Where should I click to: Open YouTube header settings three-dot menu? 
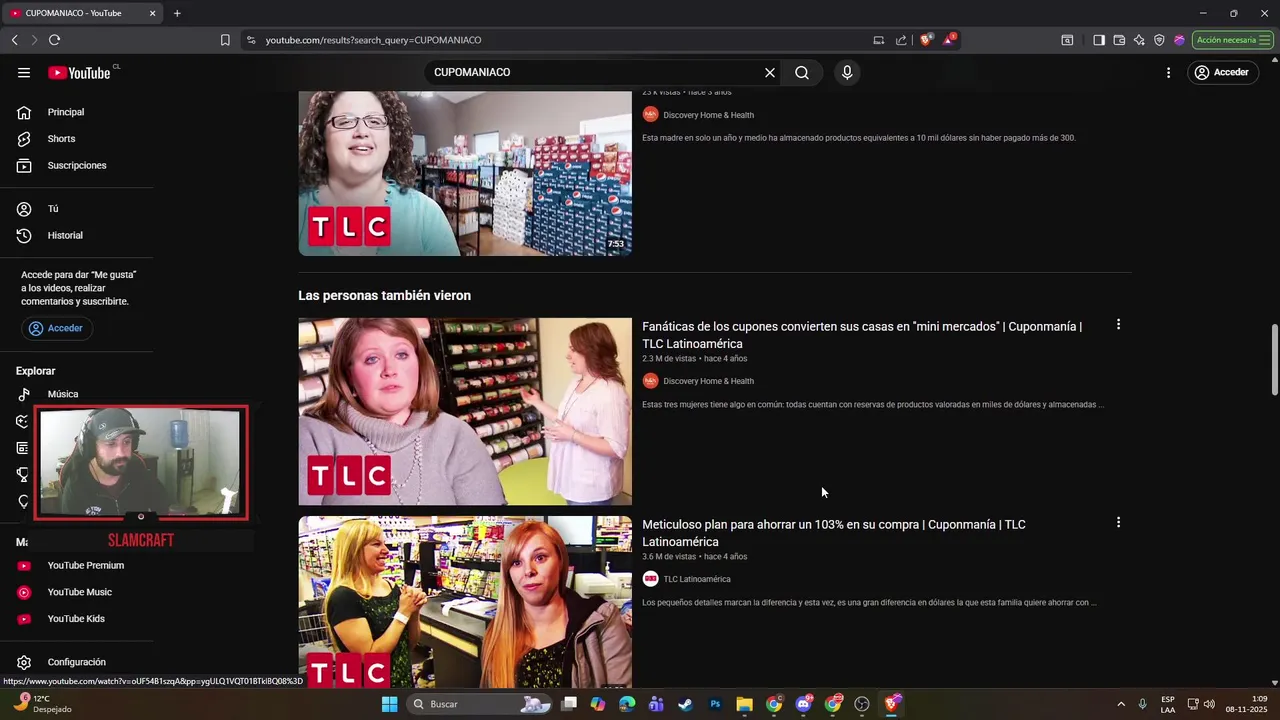pos(1168,72)
